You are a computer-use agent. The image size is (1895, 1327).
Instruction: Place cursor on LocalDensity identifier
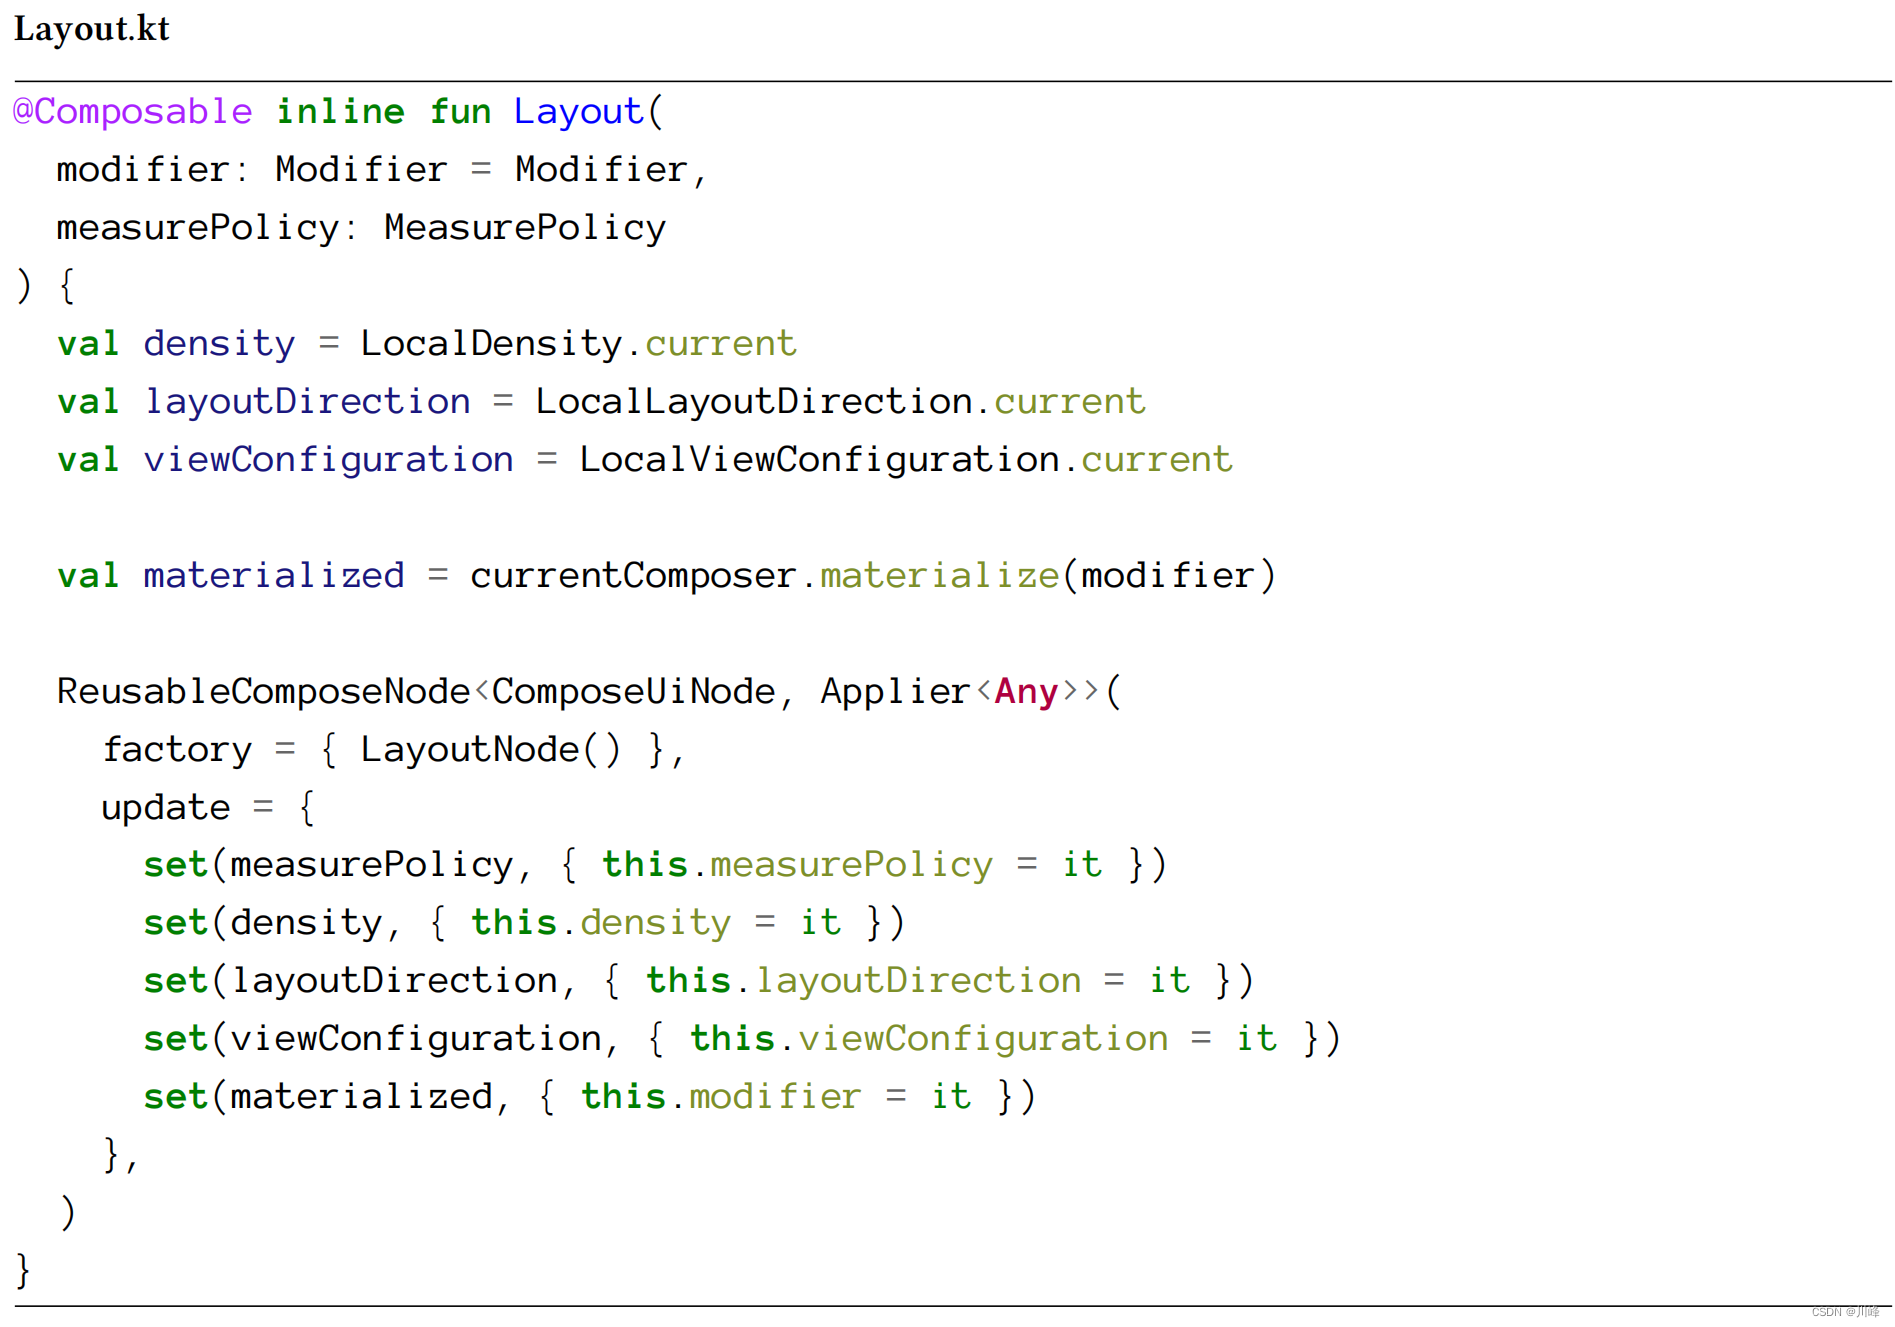tap(491, 344)
